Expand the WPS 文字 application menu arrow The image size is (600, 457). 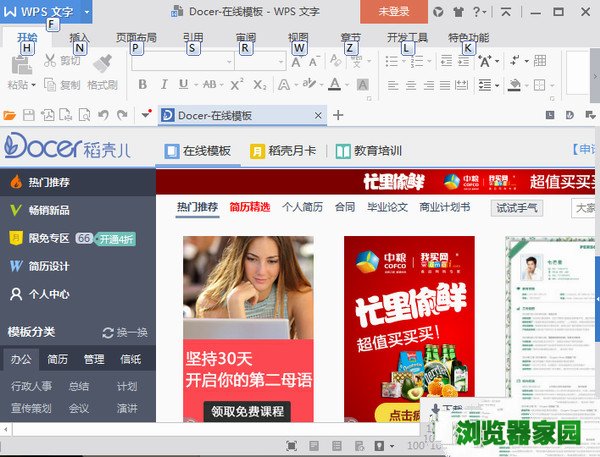point(87,11)
